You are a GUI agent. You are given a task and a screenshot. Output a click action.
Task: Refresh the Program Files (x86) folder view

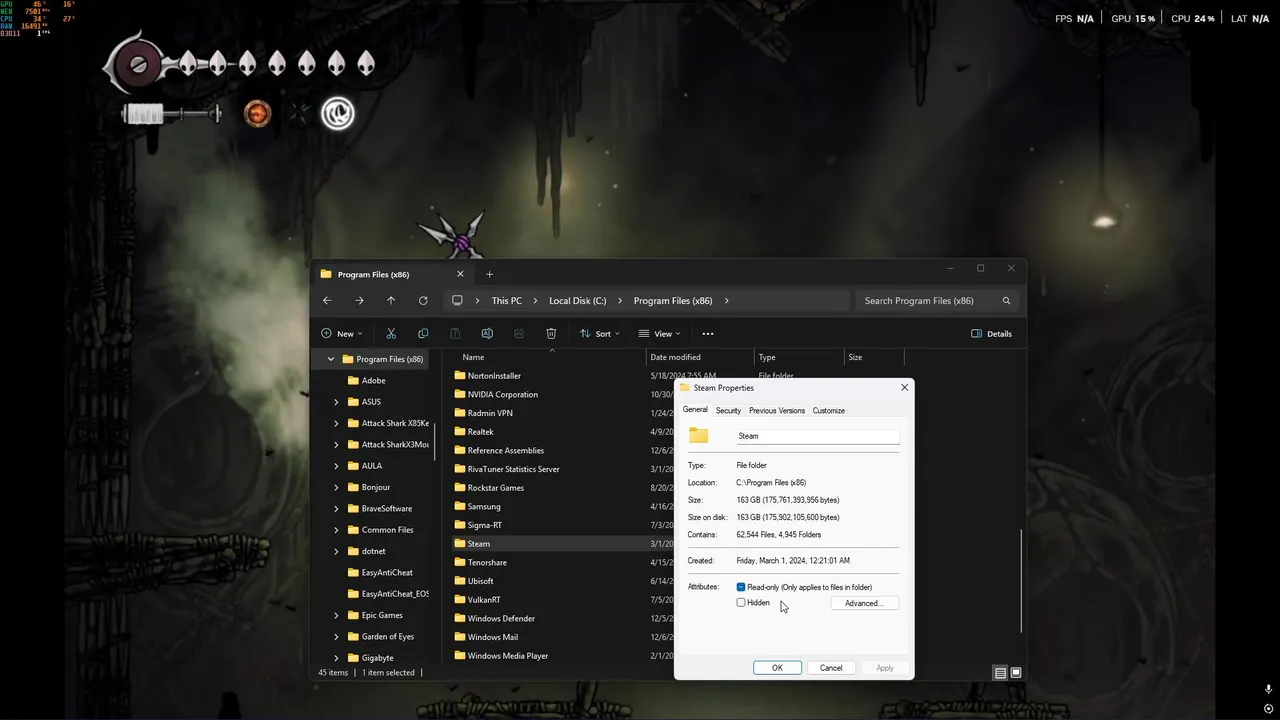(423, 301)
